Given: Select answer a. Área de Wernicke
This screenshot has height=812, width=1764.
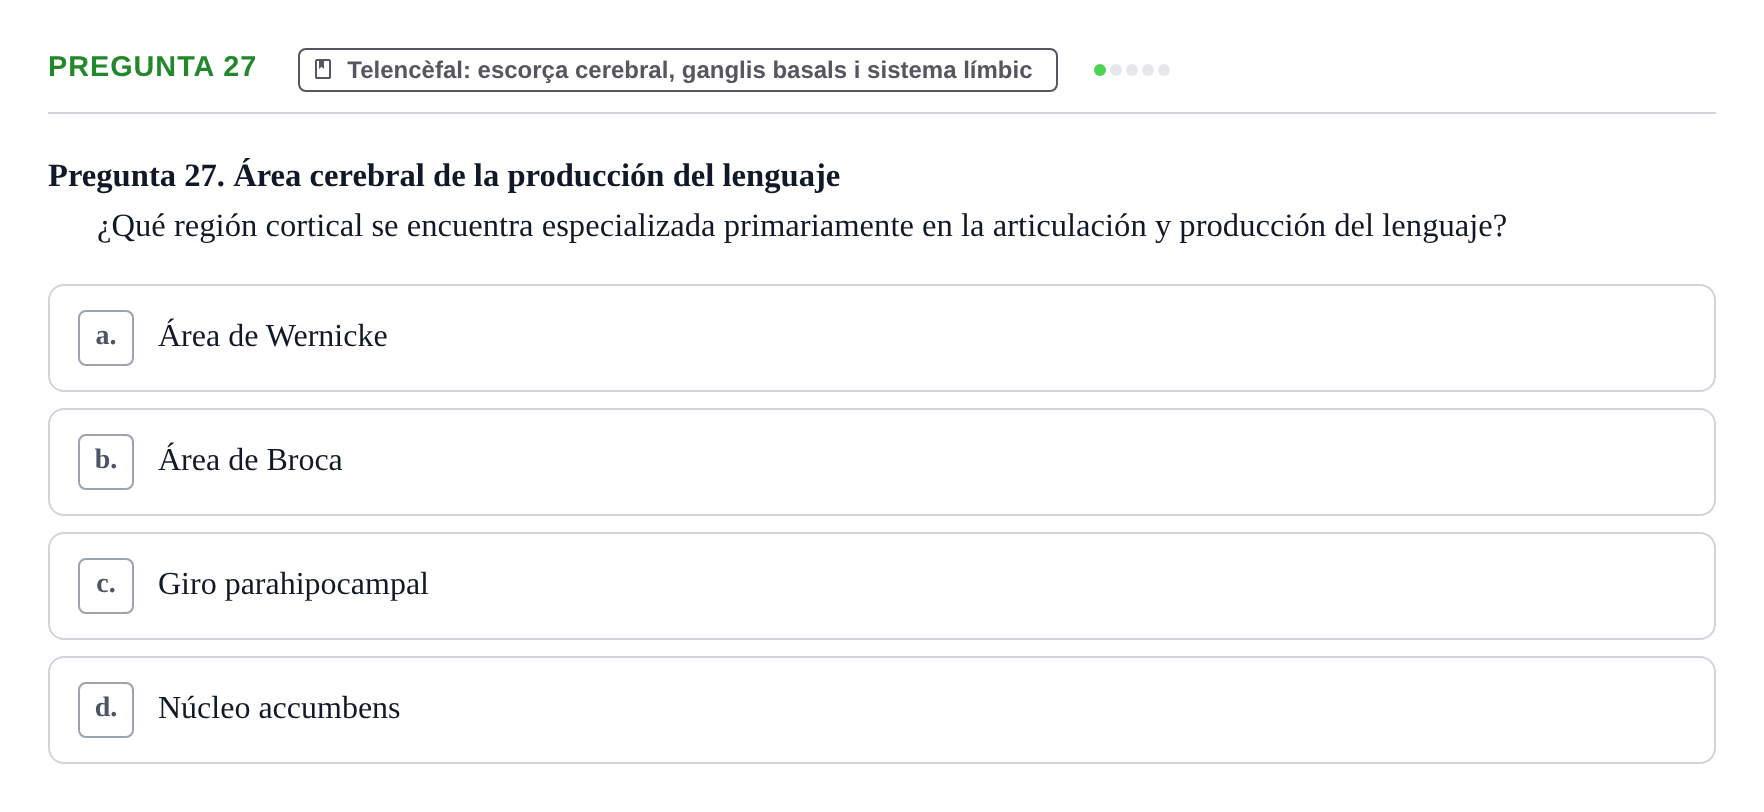Looking at the screenshot, I should point(882,338).
